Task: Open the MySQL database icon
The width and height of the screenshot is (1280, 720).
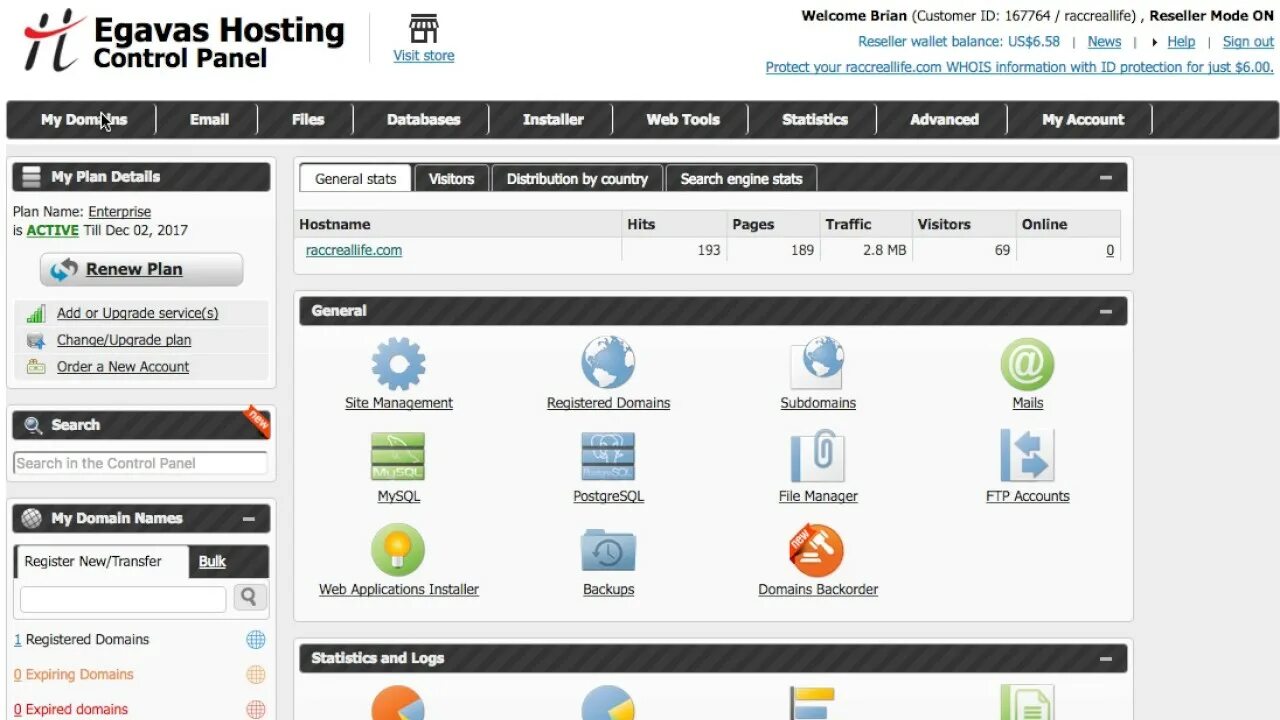Action: 398,457
